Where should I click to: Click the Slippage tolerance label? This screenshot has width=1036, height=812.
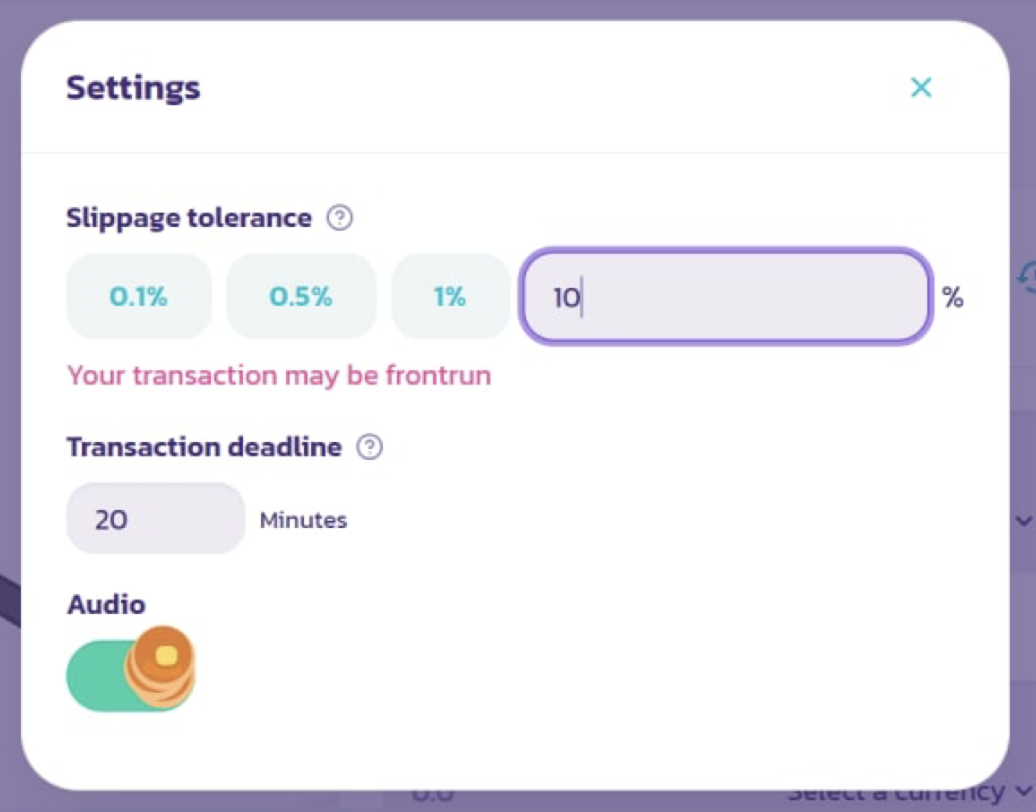click(x=189, y=218)
